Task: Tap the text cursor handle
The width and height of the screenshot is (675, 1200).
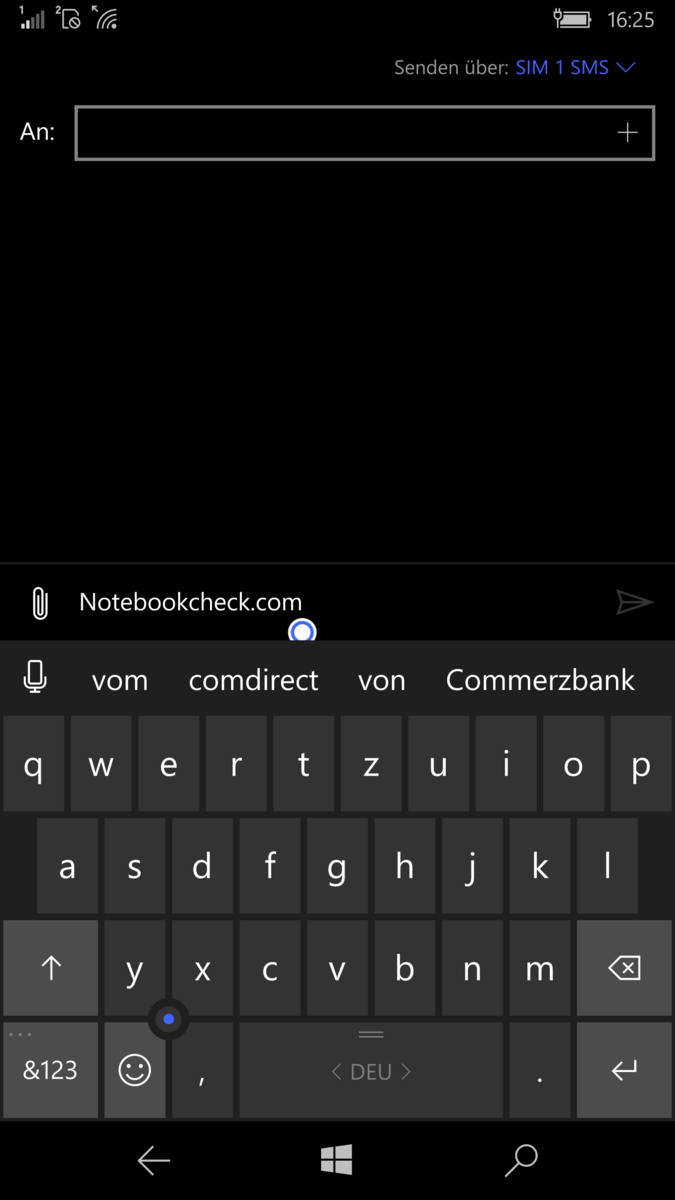Action: [302, 631]
